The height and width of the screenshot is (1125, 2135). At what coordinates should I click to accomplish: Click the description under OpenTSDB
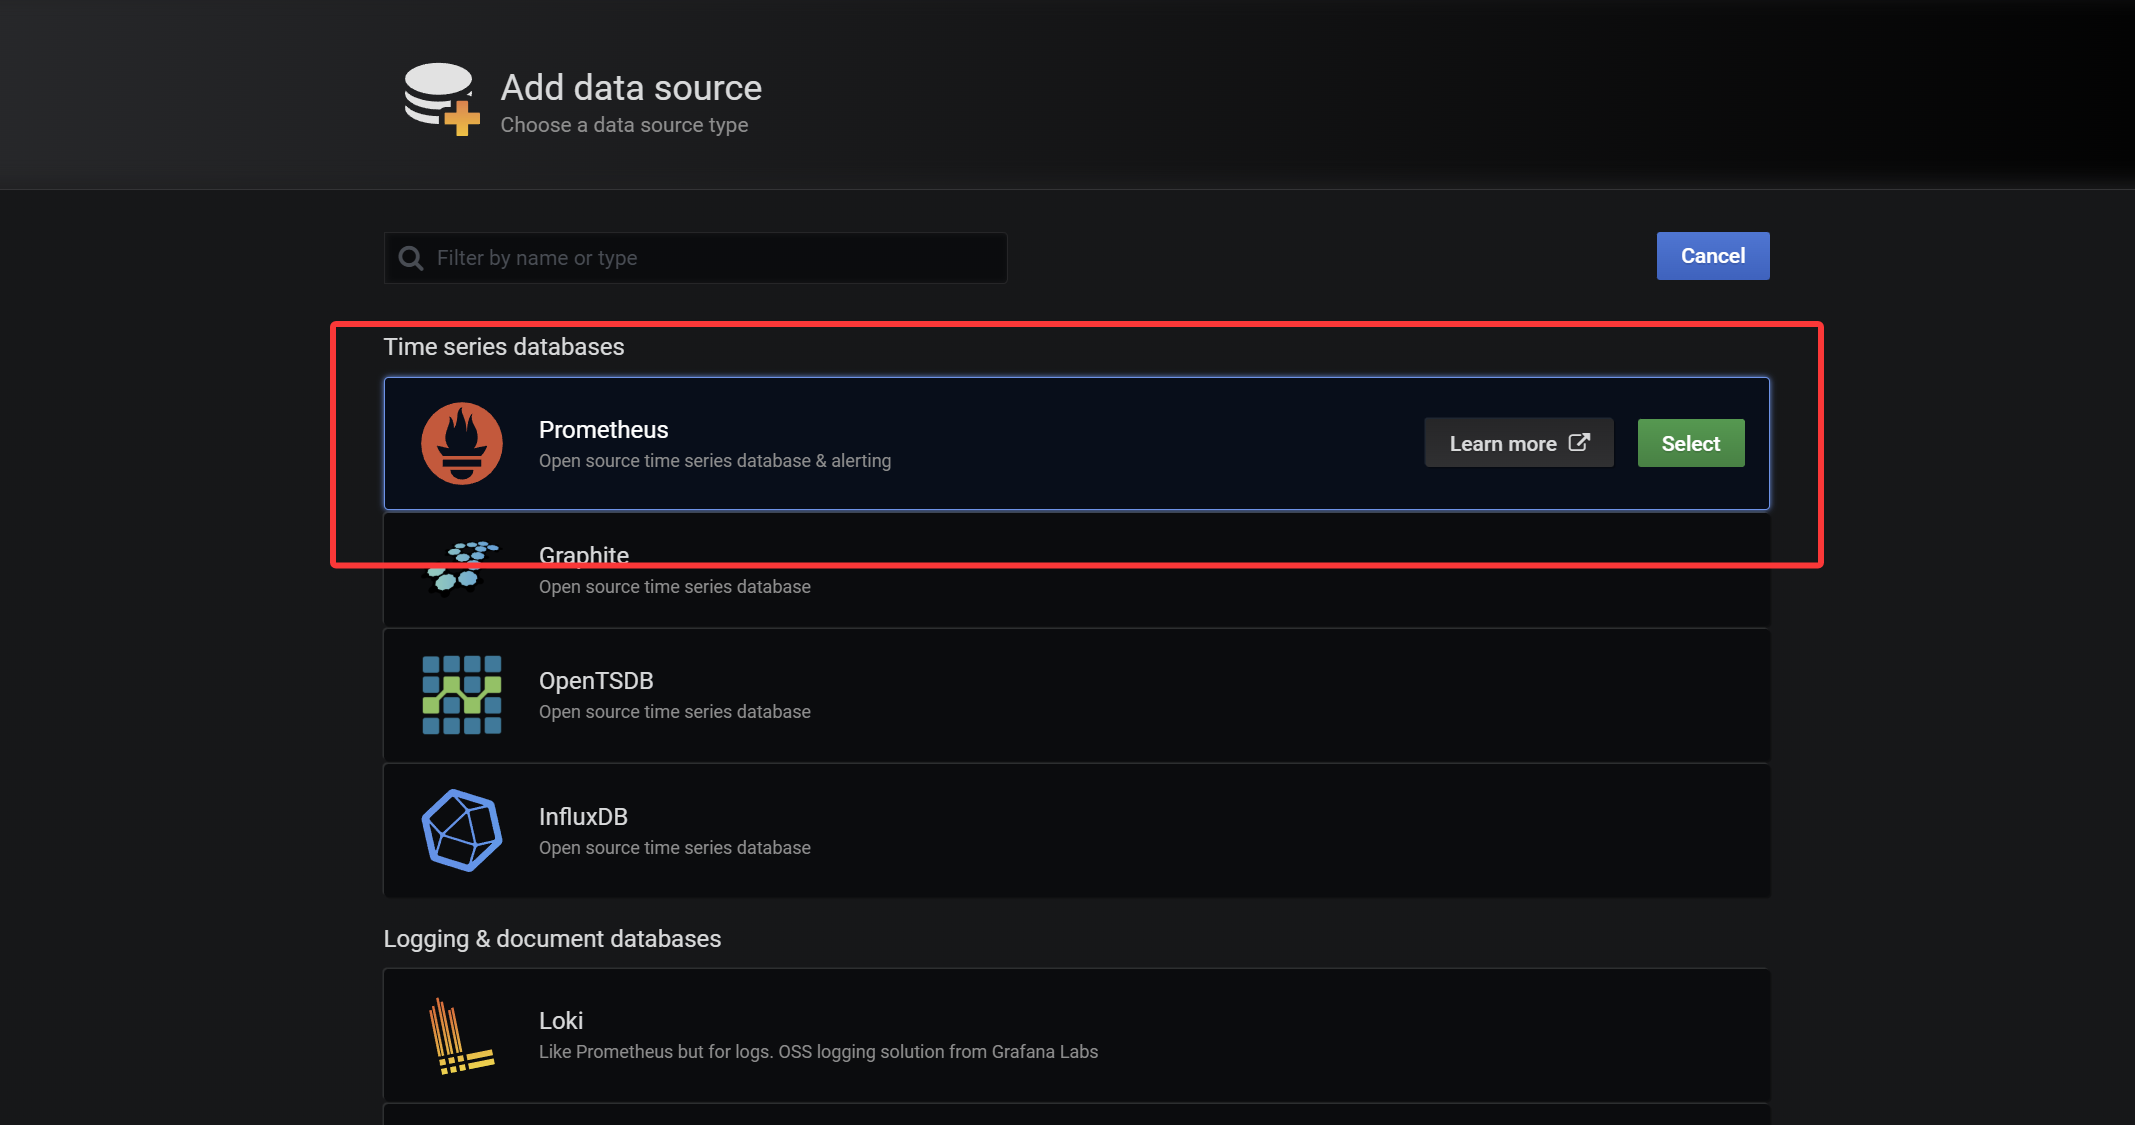(675, 712)
